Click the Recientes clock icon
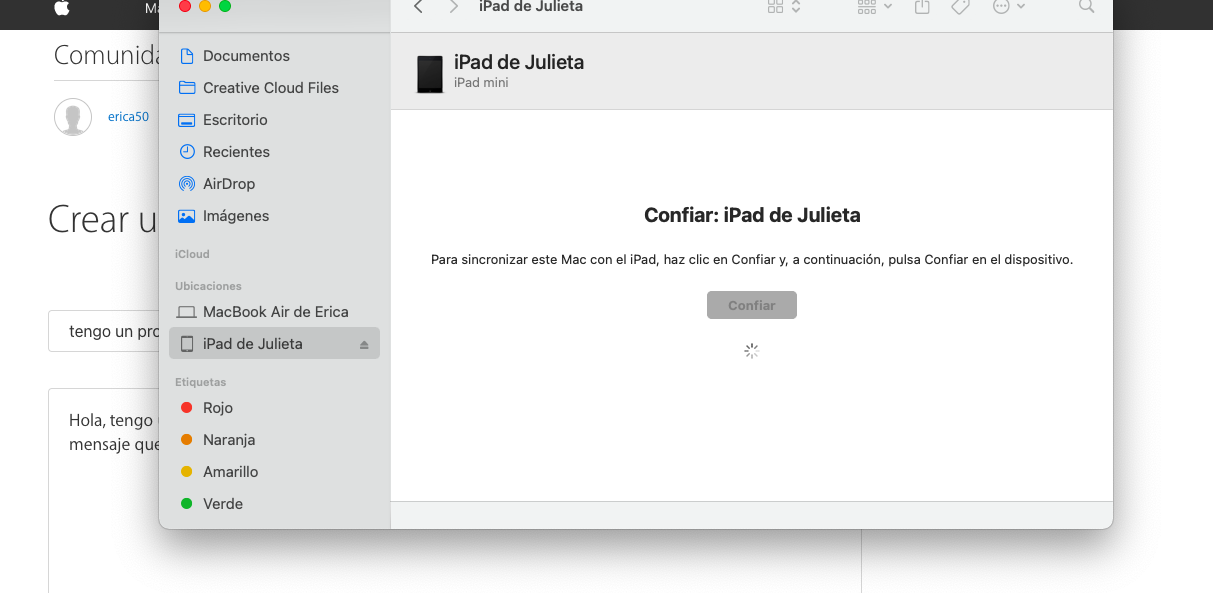This screenshot has height=593, width=1213. [x=186, y=152]
